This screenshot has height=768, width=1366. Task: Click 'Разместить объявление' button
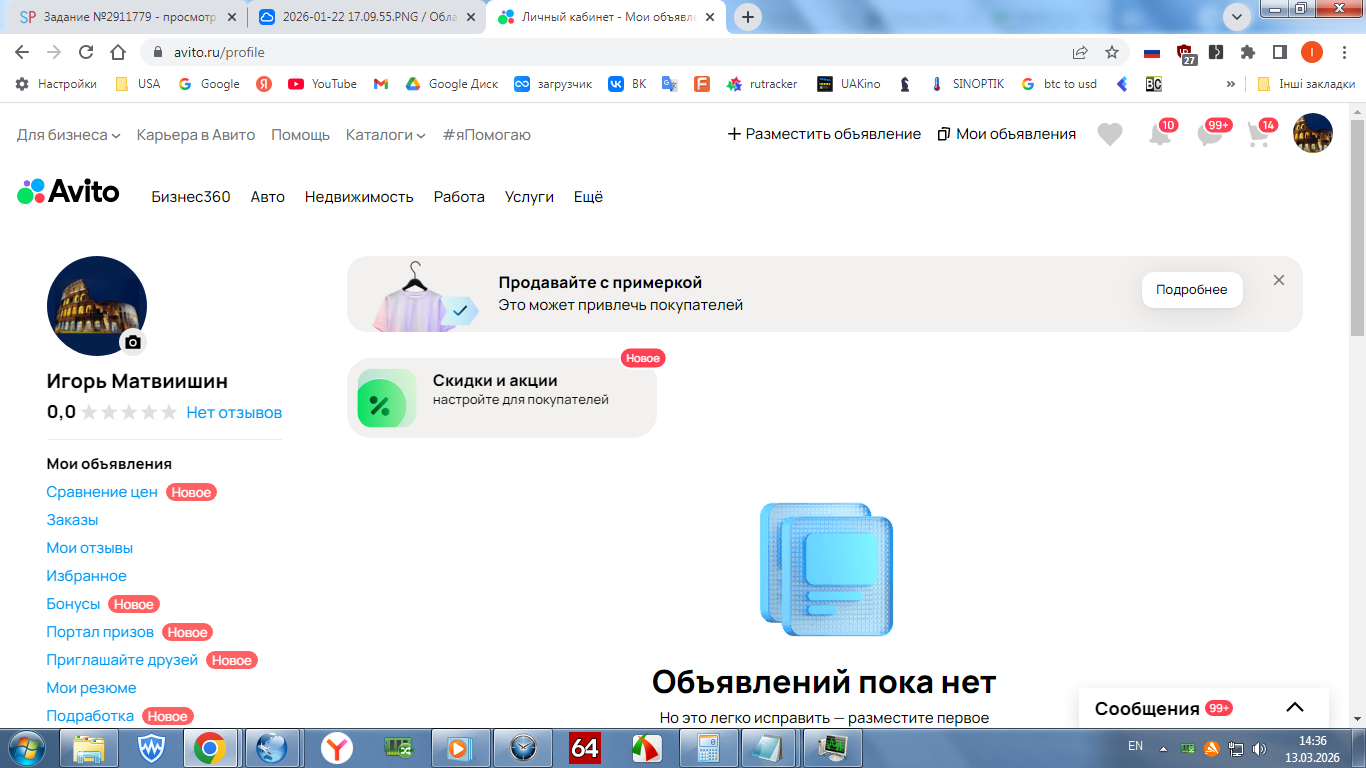pyautogui.click(x=824, y=134)
